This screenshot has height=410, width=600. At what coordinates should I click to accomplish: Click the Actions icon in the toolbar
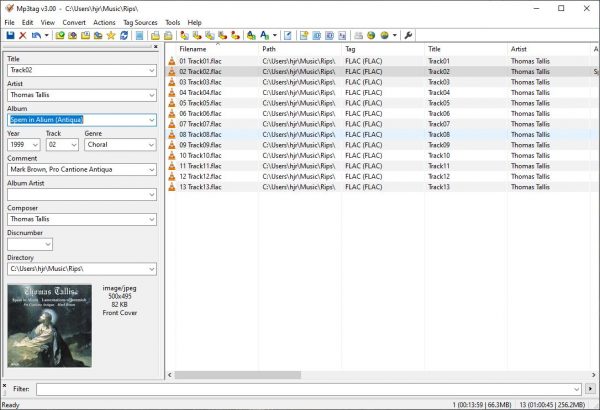coord(251,36)
